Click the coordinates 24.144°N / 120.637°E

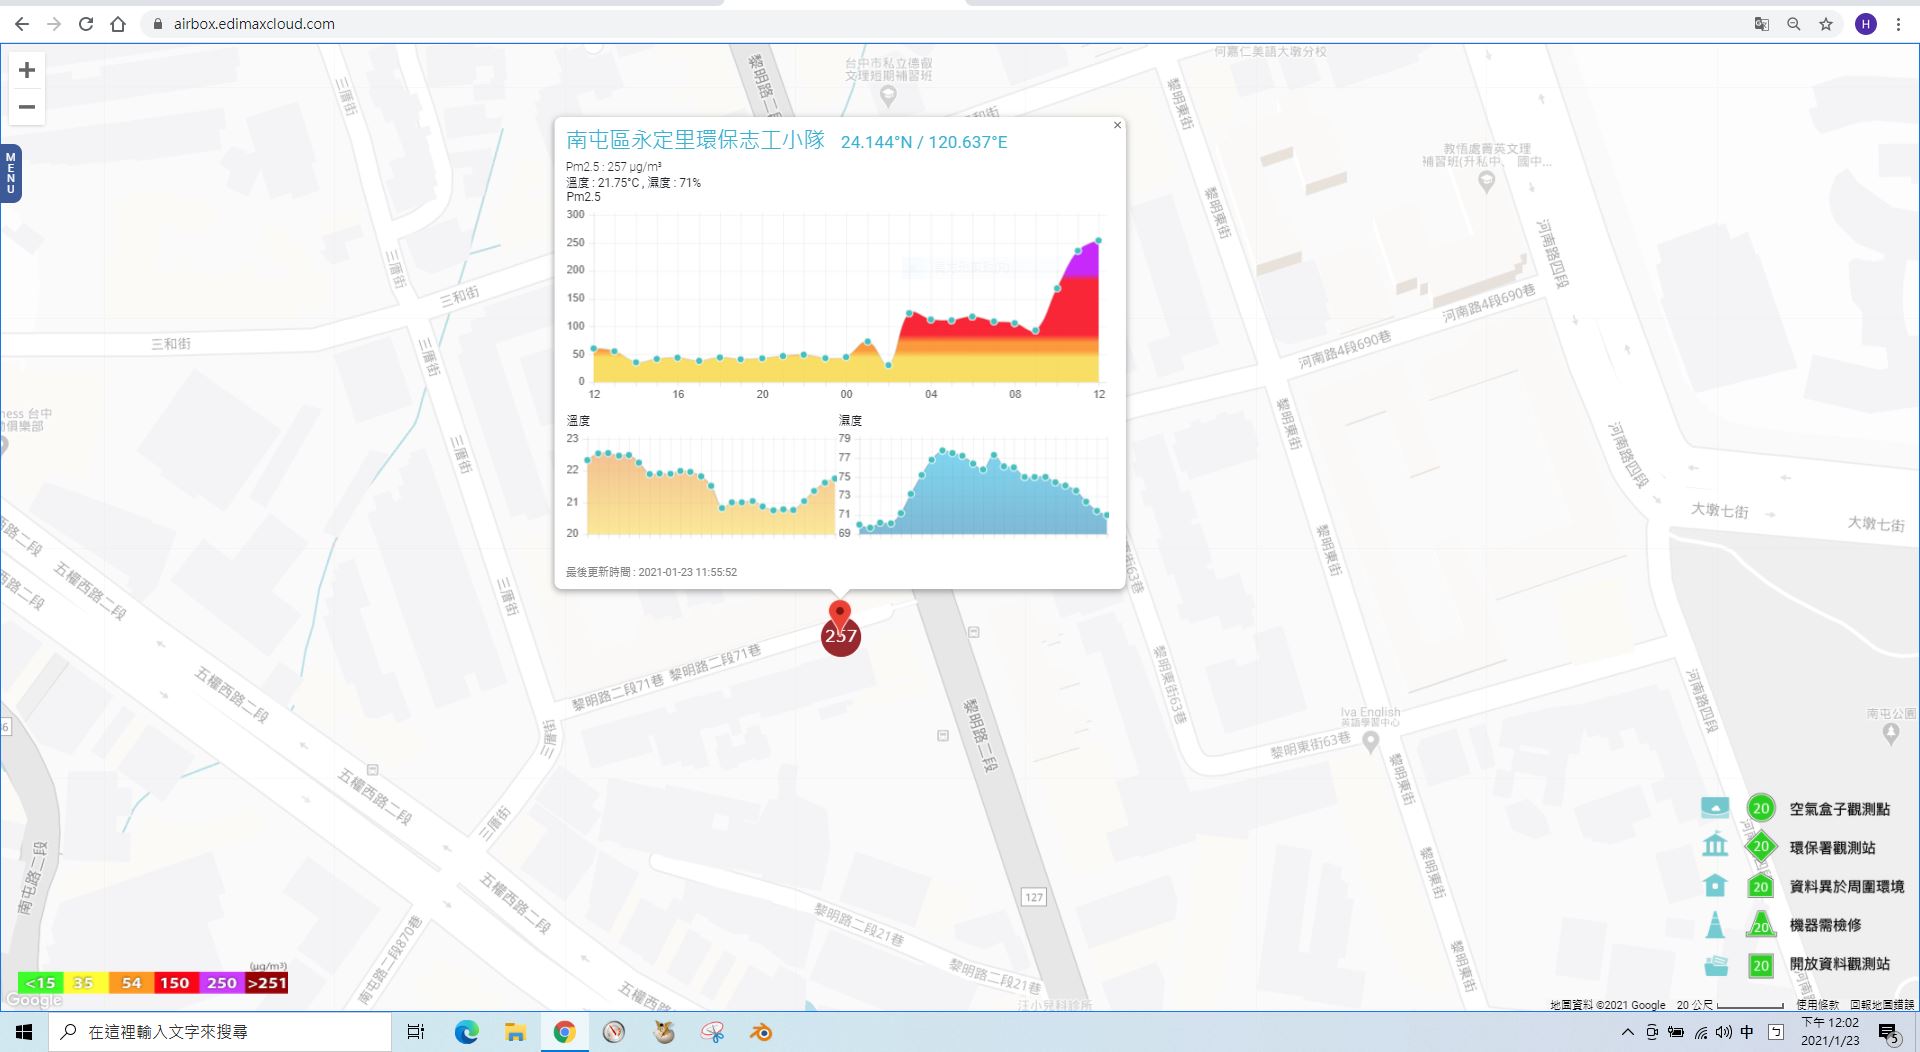924,142
